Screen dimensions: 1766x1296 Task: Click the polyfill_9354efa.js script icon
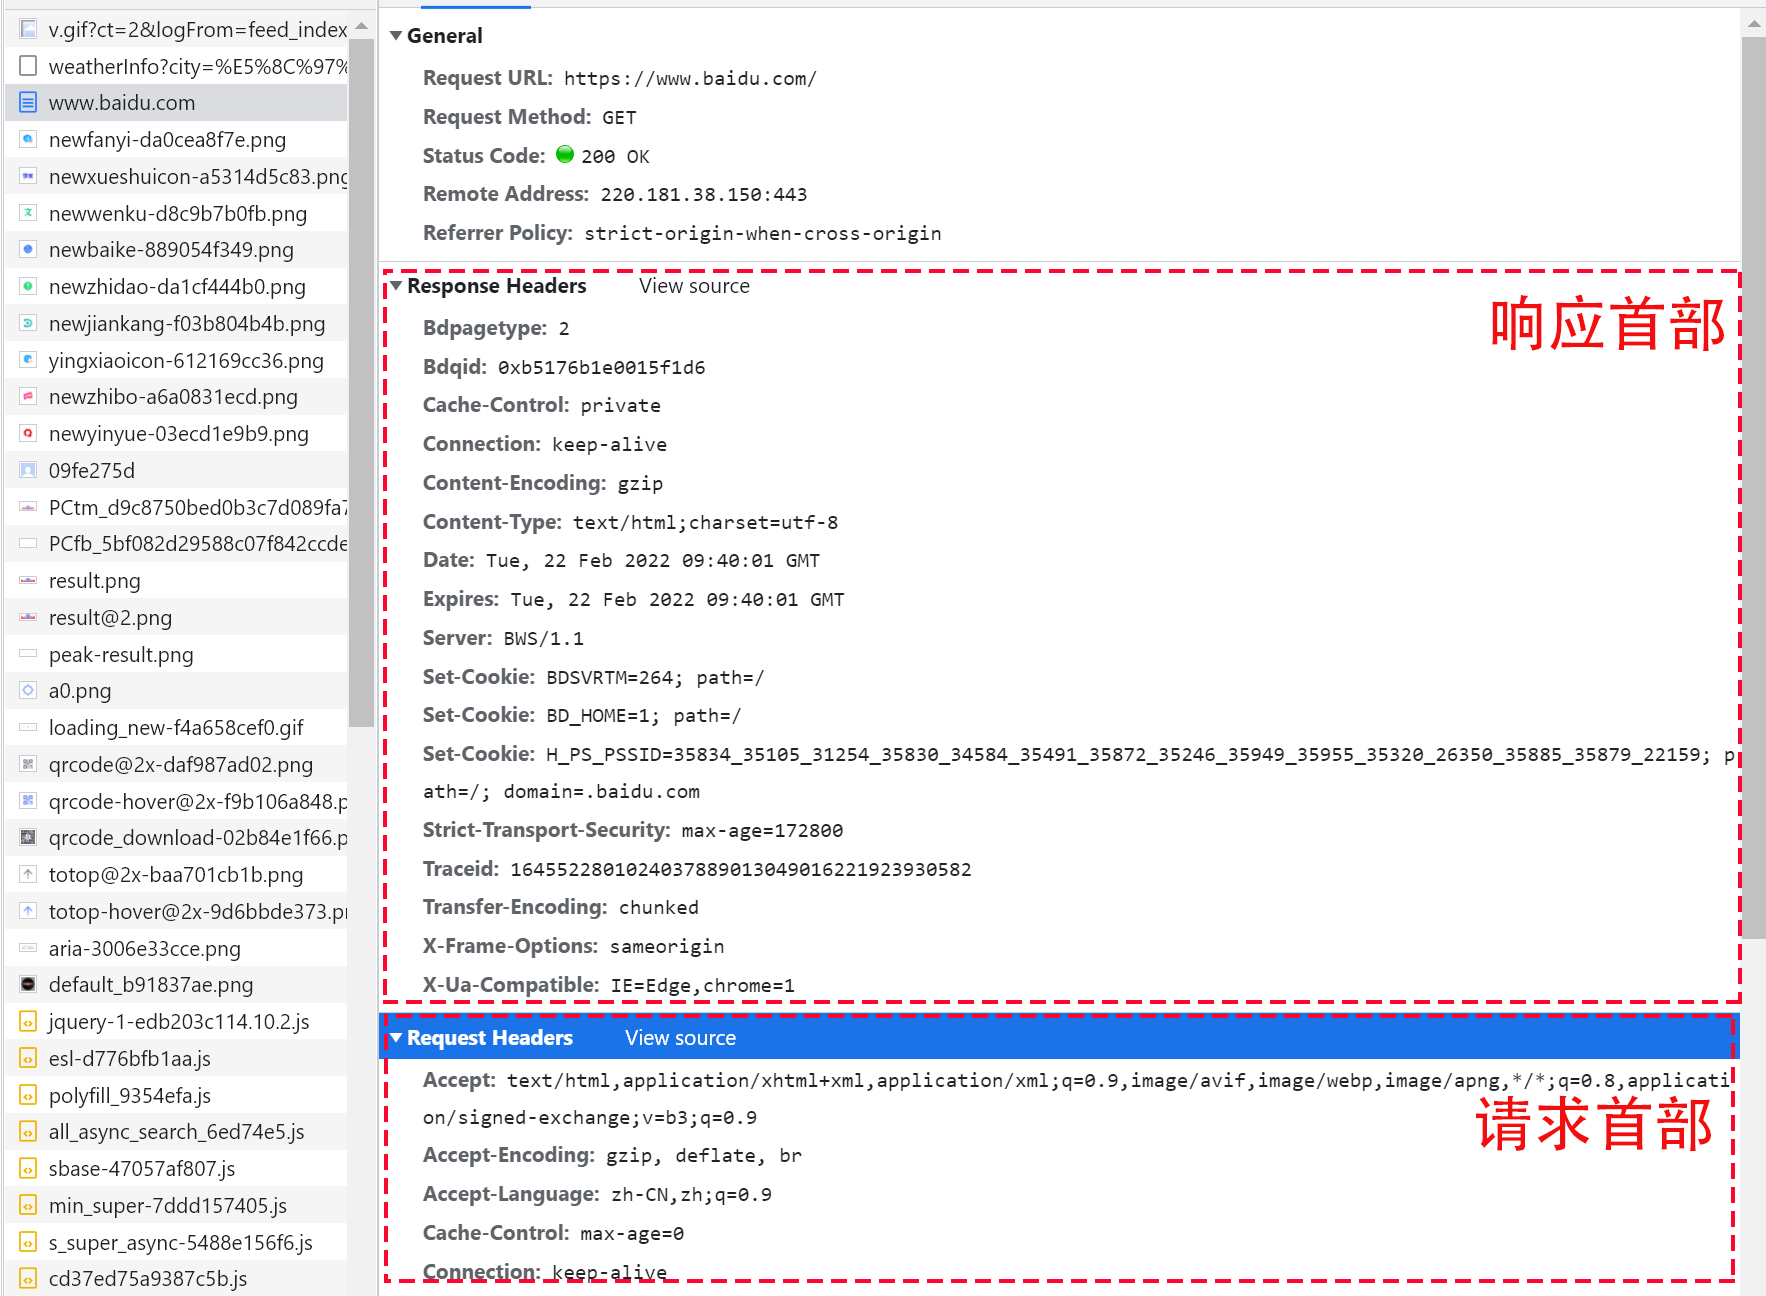tap(28, 1095)
